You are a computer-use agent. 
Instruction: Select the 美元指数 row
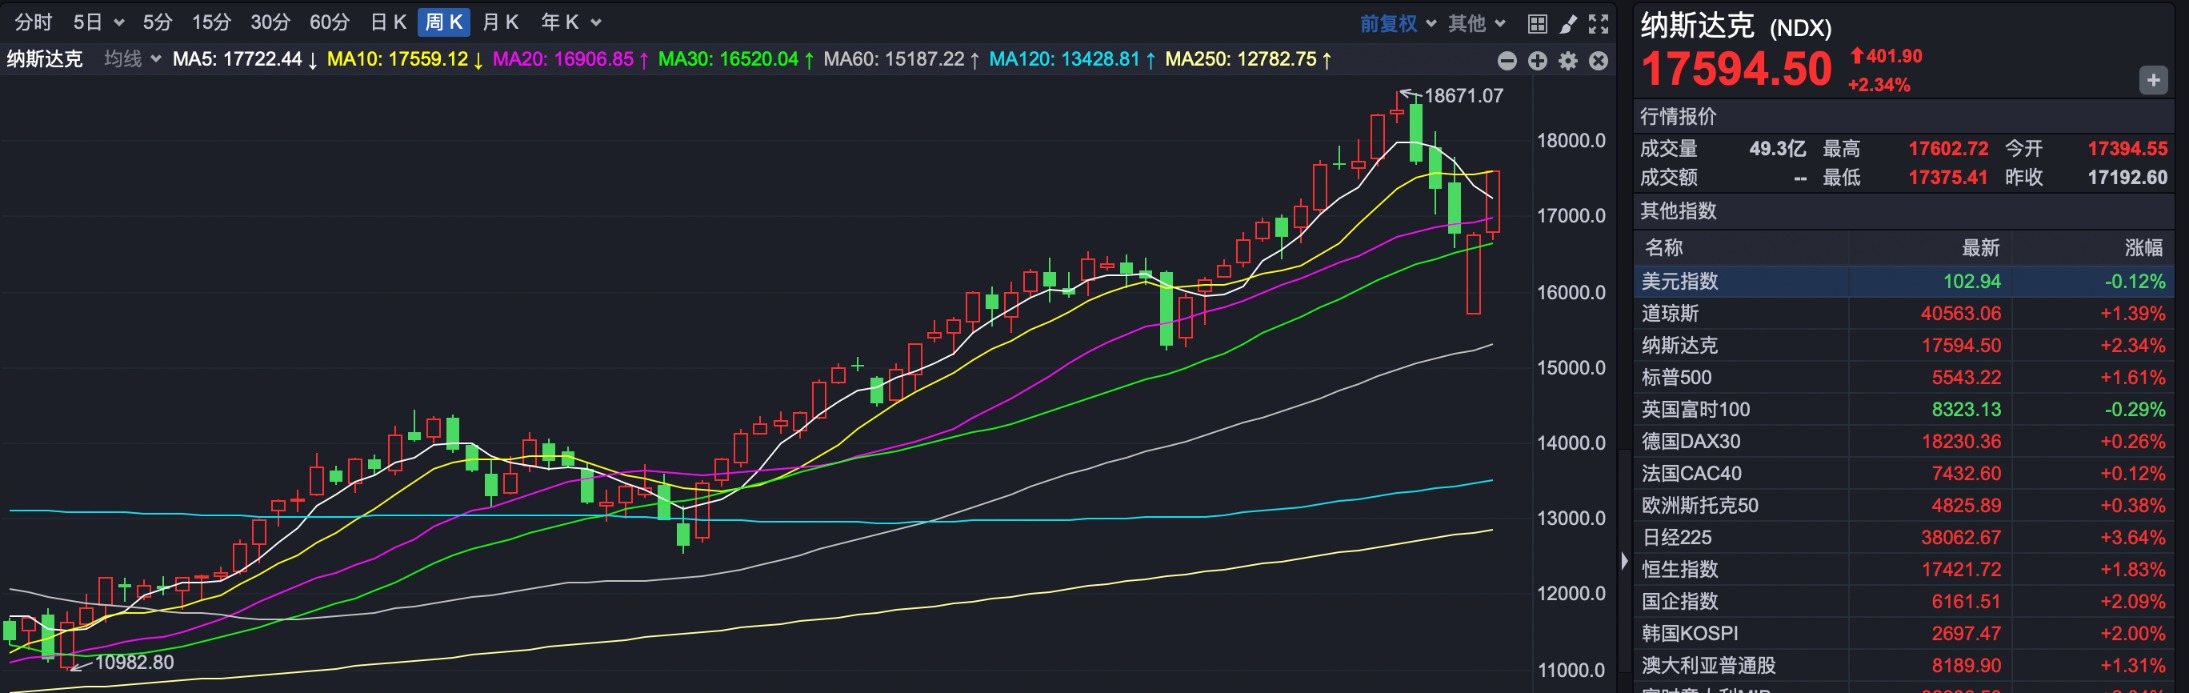click(x=1904, y=281)
